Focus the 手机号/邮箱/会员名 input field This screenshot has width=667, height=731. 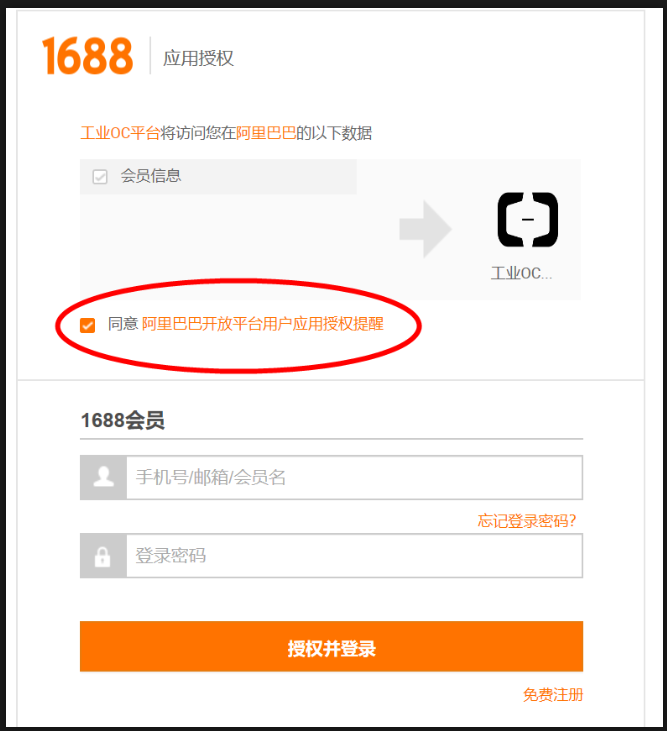pos(354,477)
